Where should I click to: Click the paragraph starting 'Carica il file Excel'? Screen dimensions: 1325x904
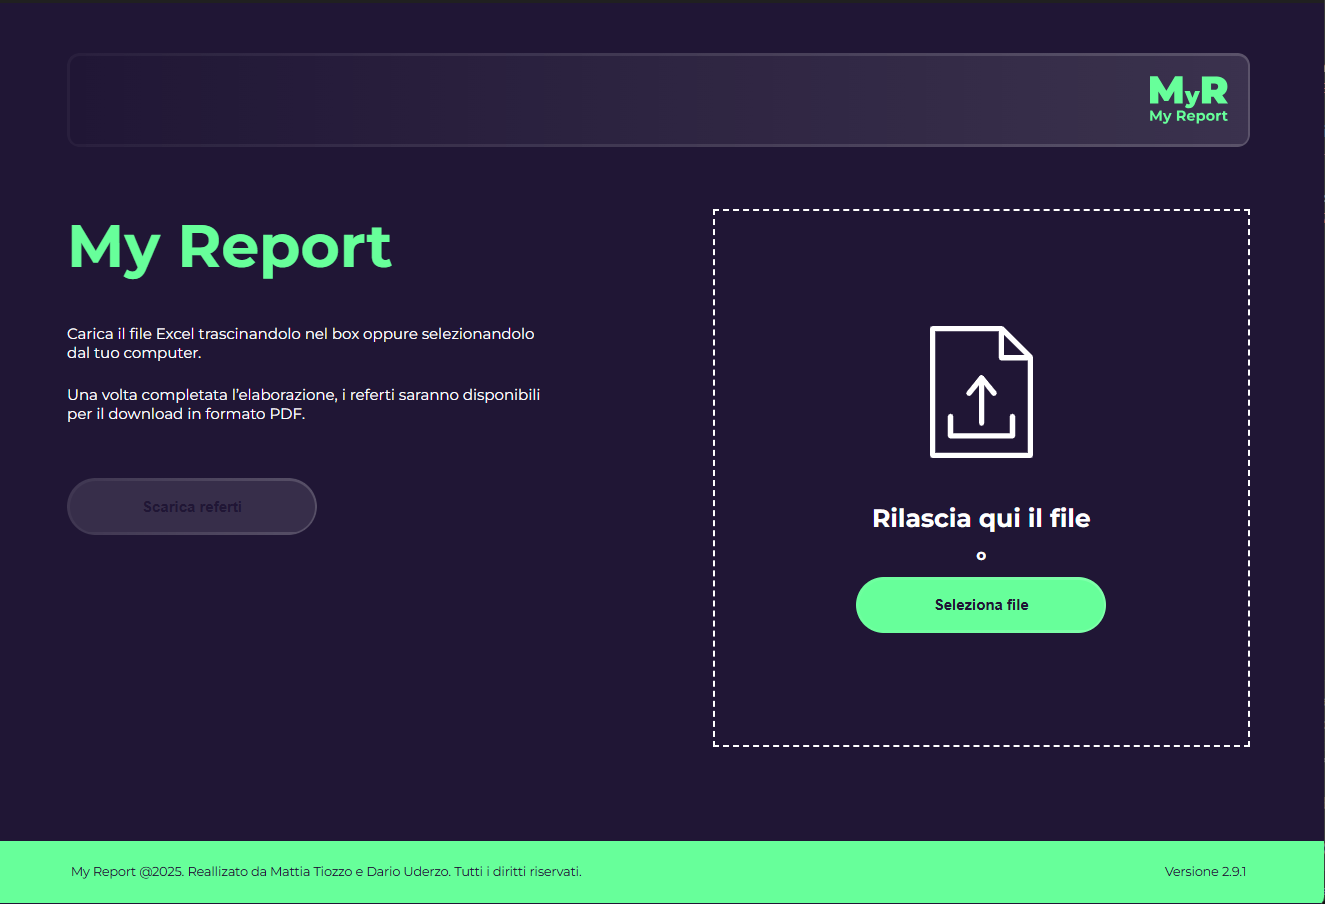pos(301,343)
